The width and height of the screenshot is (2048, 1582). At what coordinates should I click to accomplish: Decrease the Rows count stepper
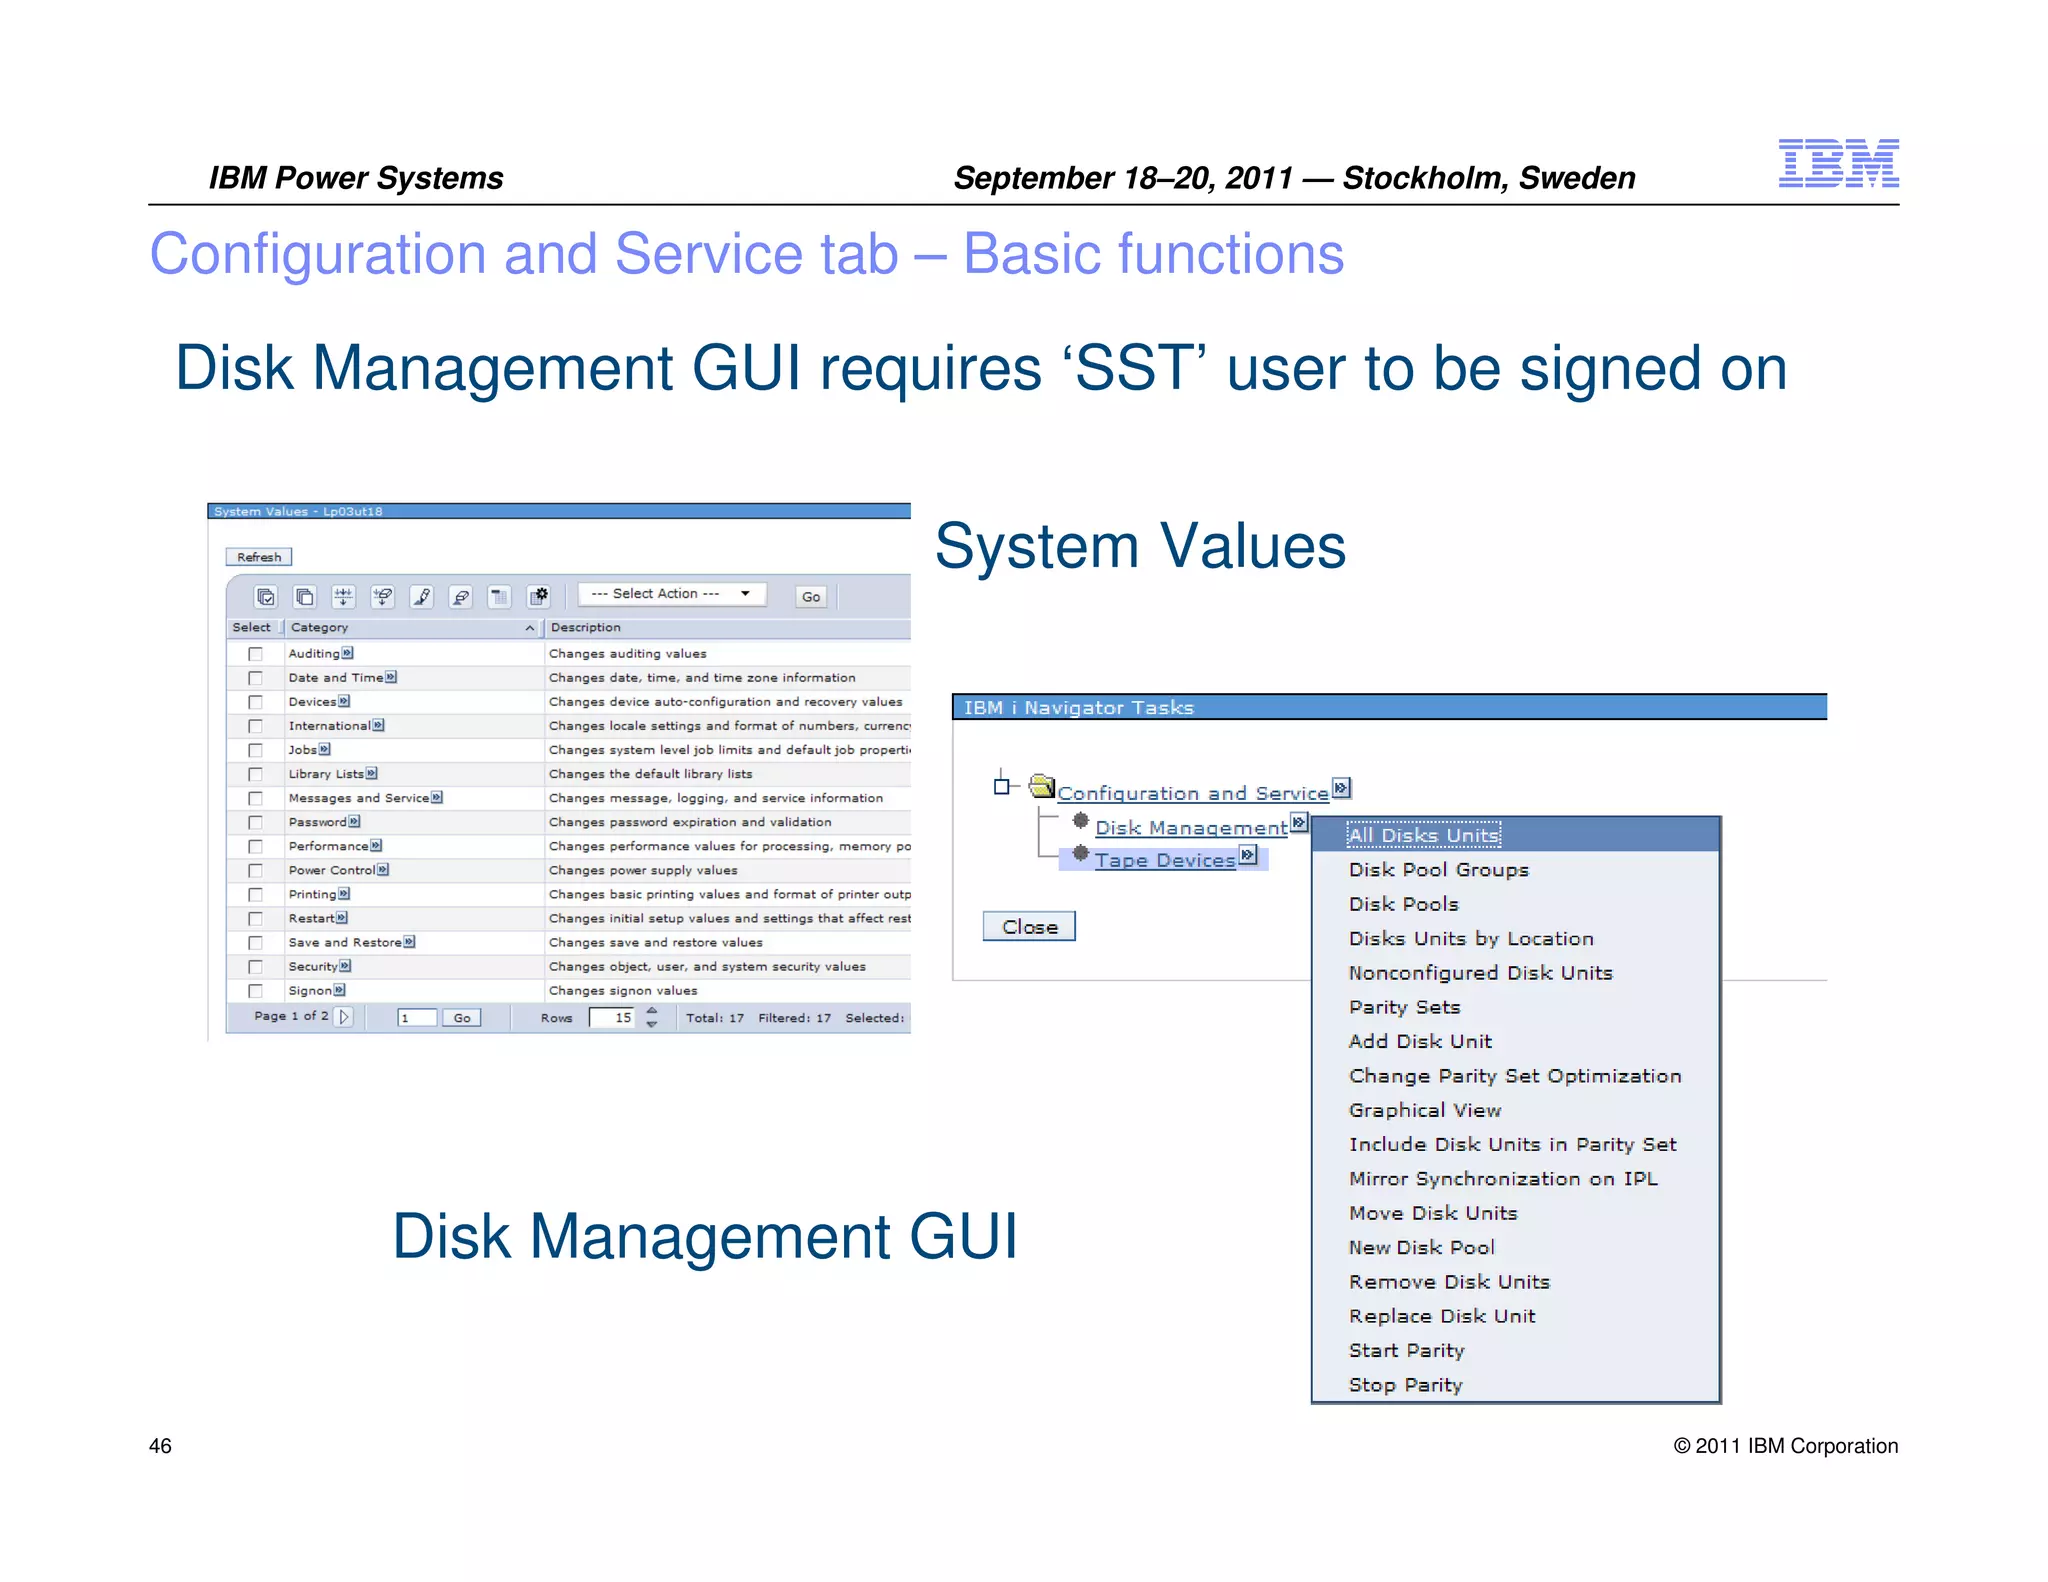pyautogui.click(x=652, y=1024)
